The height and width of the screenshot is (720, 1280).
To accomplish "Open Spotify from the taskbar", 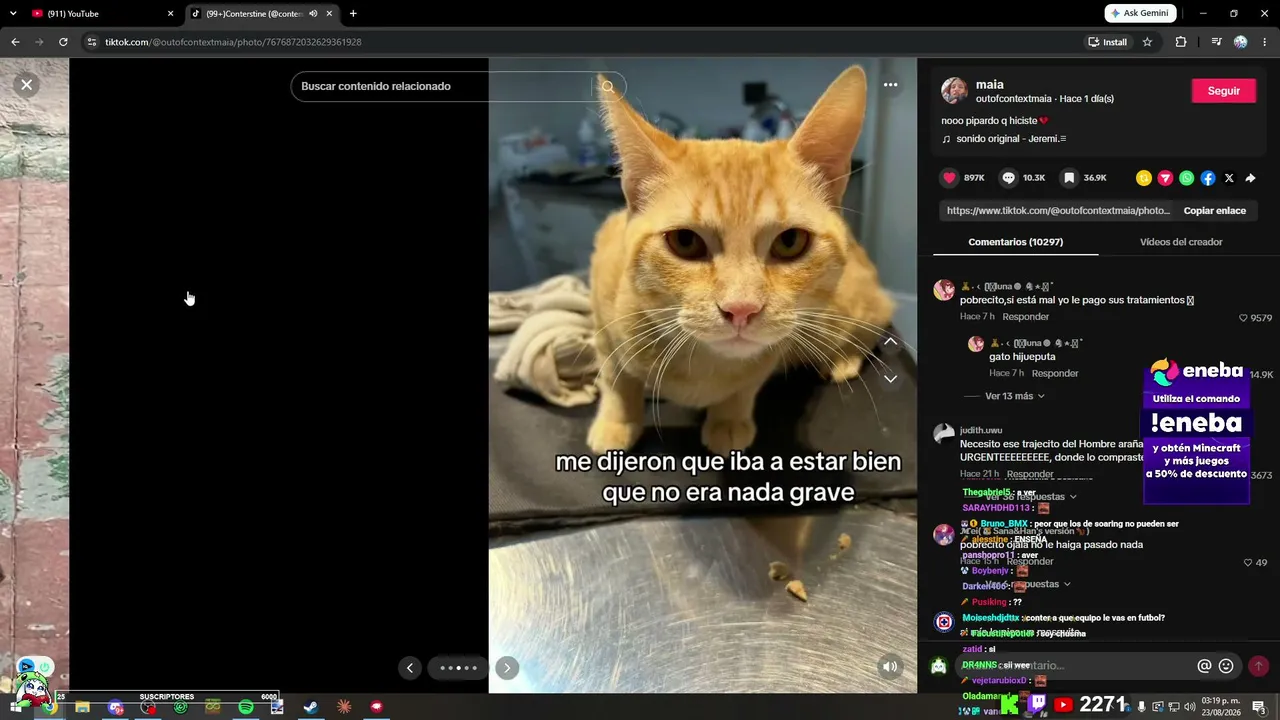I will coord(246,707).
